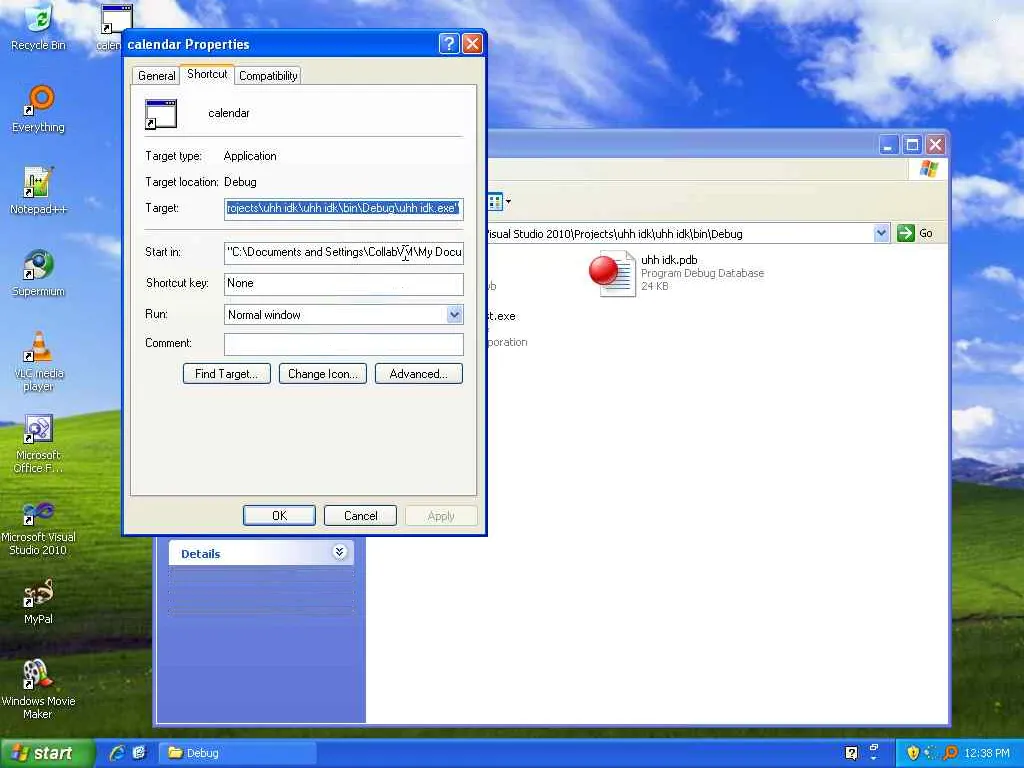Expand the Details panel chevron
This screenshot has width=1024, height=768.
point(340,552)
